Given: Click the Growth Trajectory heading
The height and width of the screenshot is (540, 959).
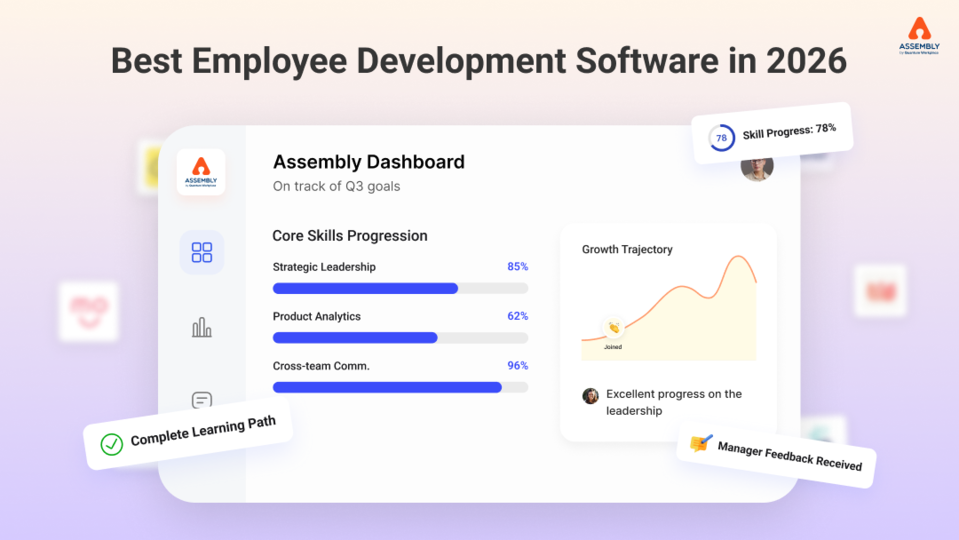Looking at the screenshot, I should coord(627,250).
